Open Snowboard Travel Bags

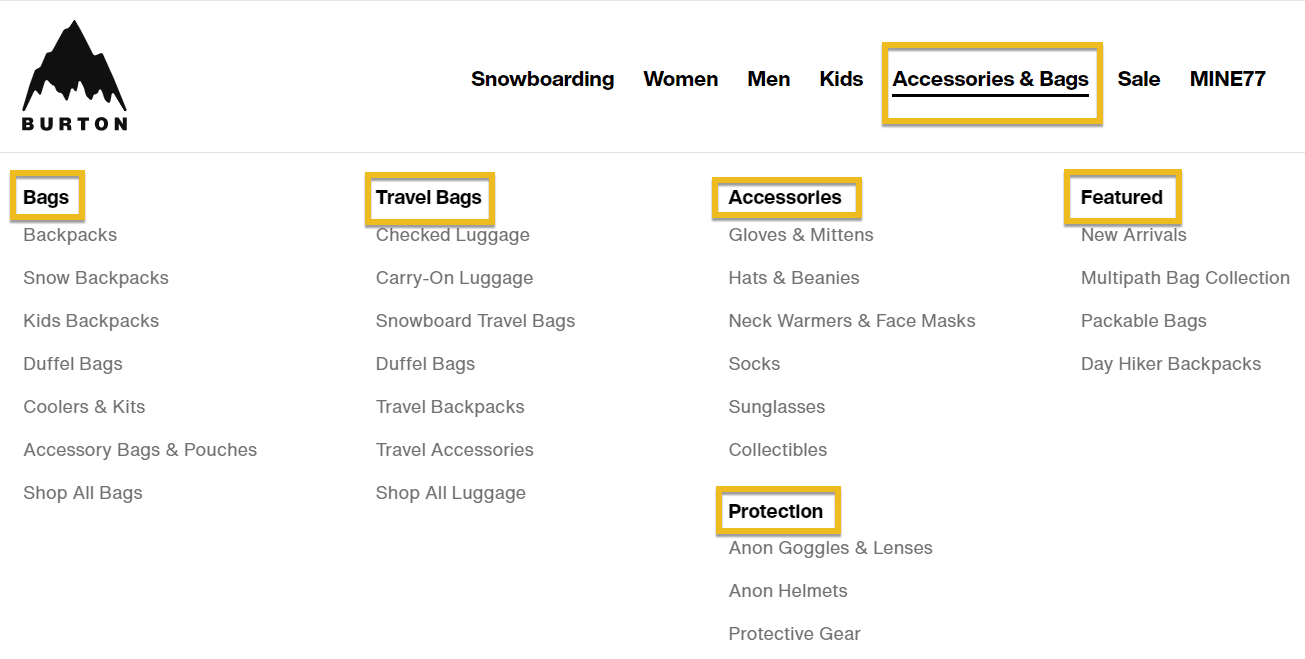click(x=476, y=321)
